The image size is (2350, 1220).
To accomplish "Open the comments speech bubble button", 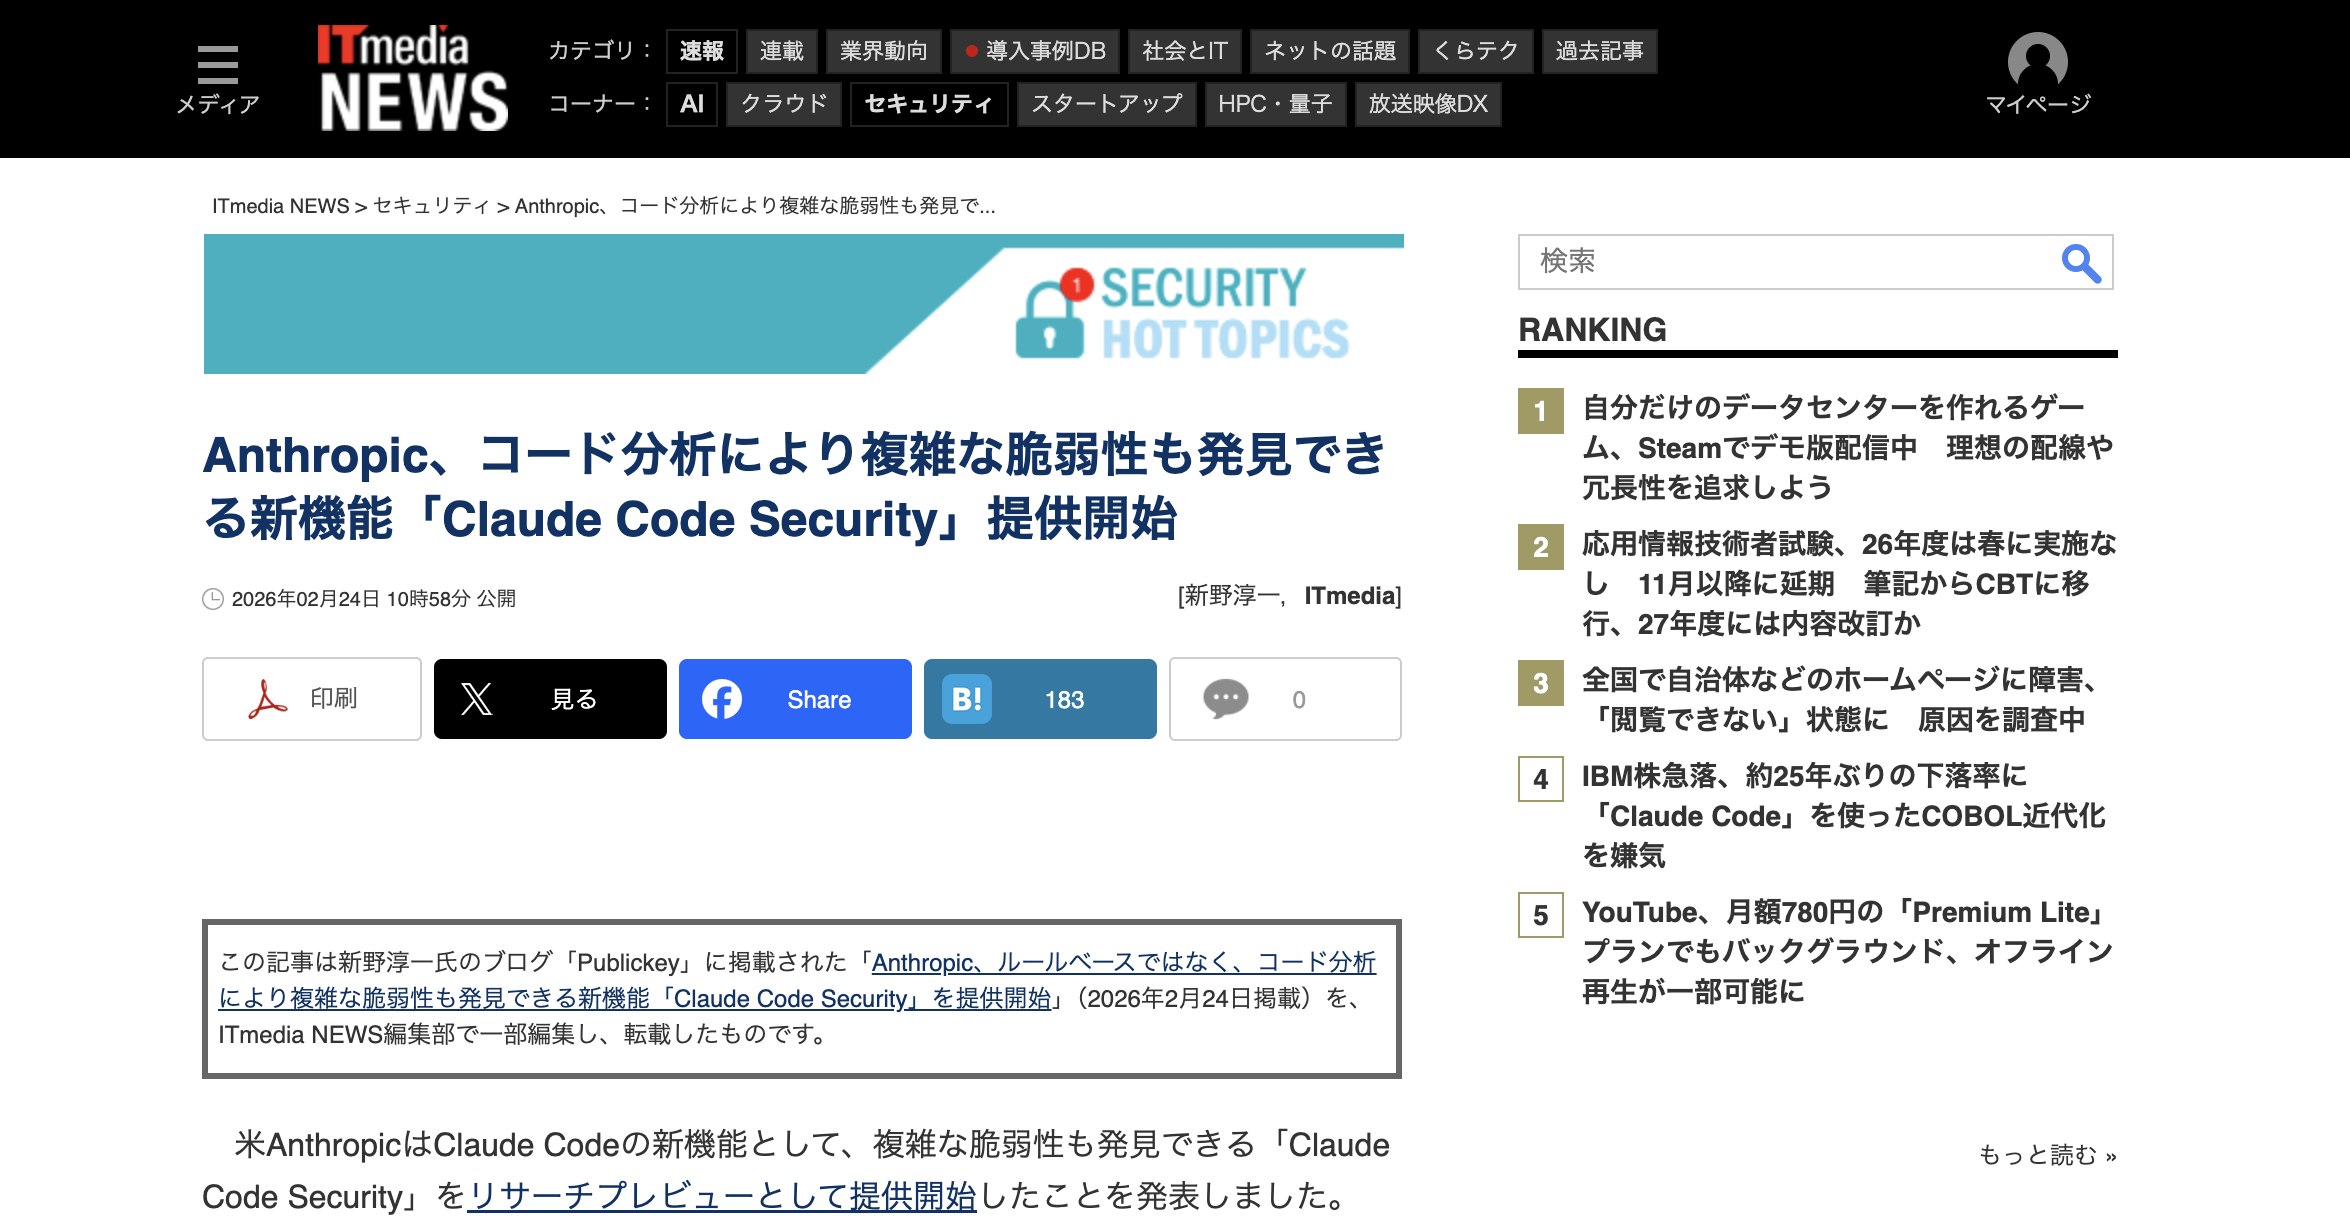I will point(1285,699).
